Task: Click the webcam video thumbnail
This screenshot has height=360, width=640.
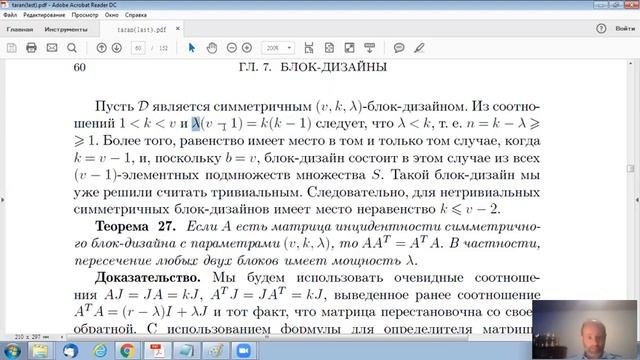Action: [584, 330]
